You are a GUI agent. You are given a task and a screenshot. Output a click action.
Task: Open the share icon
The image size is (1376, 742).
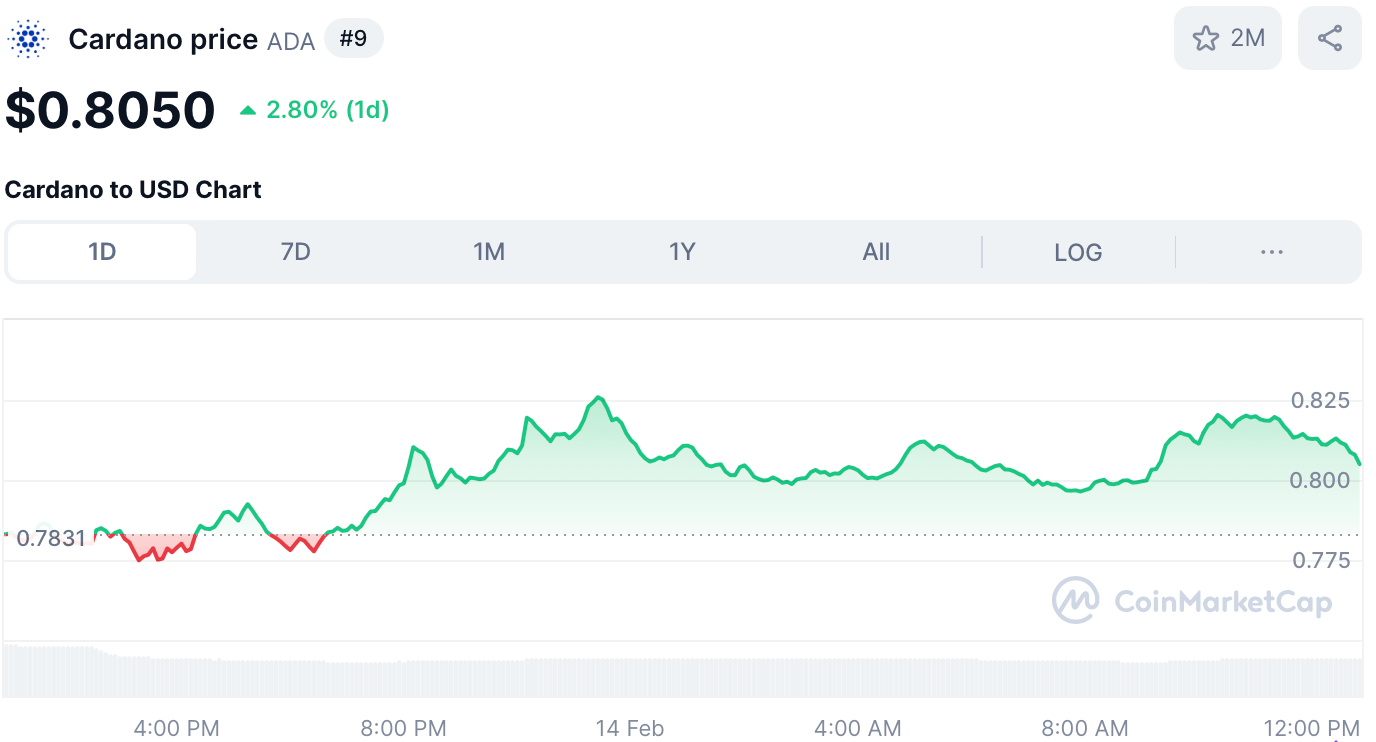pos(1329,37)
